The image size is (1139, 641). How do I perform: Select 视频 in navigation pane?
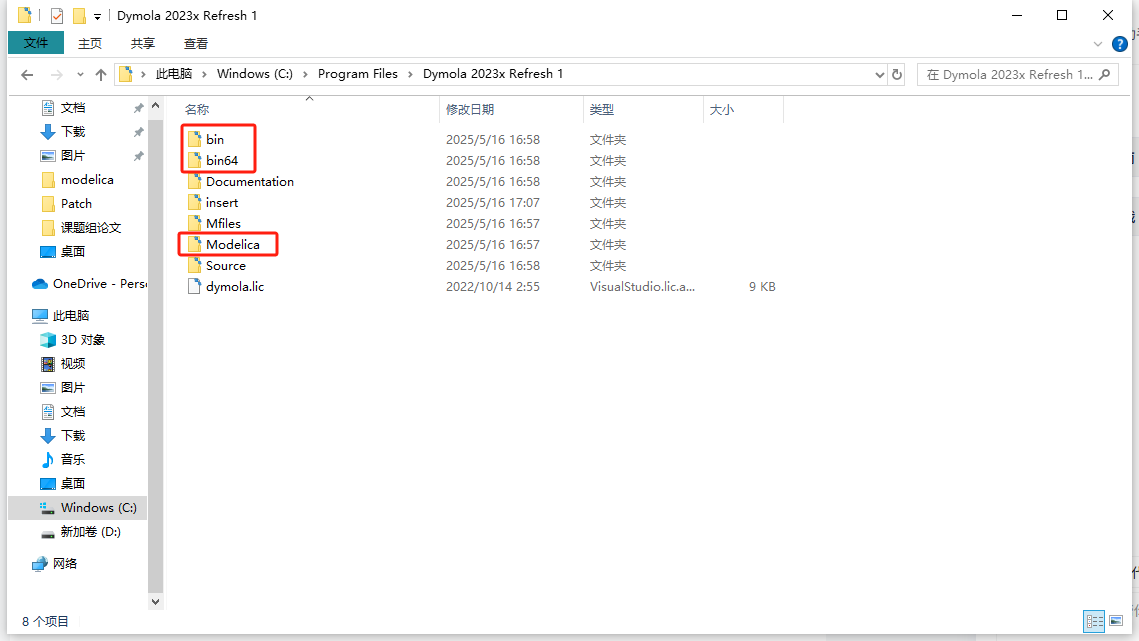coord(63,363)
